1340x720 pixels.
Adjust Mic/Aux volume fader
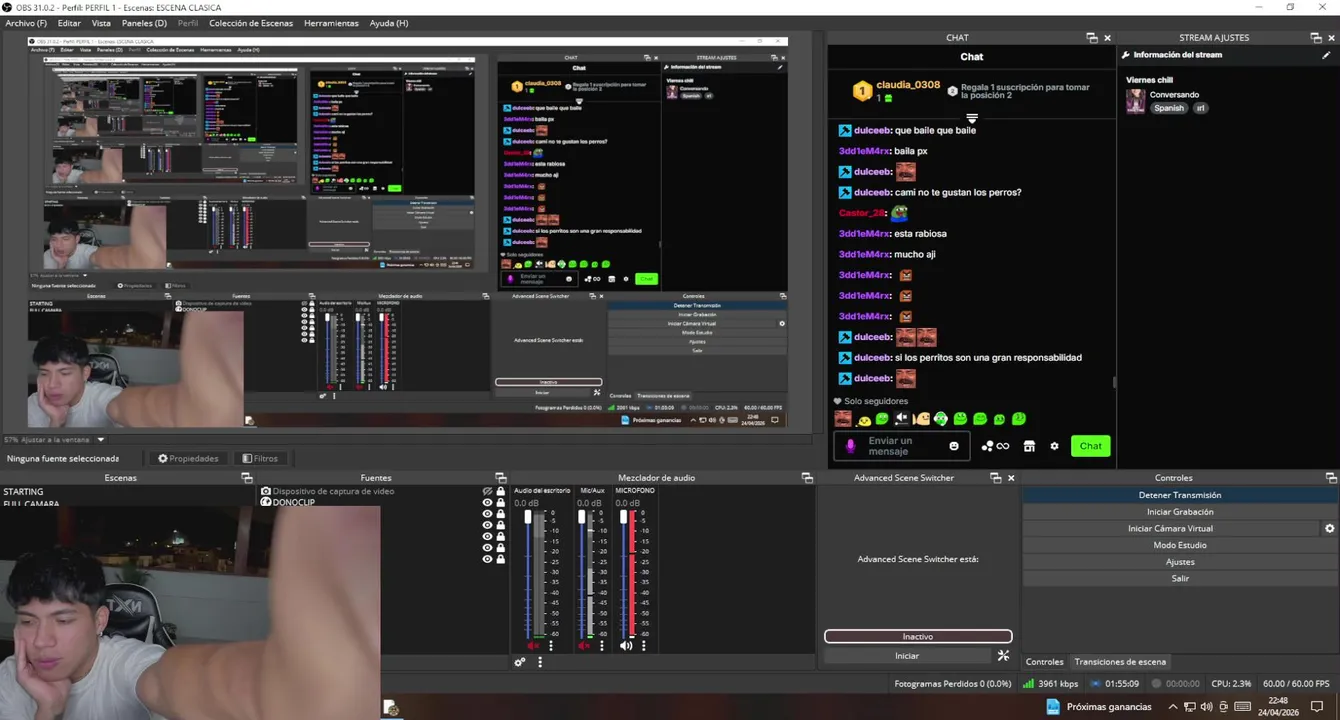583,517
